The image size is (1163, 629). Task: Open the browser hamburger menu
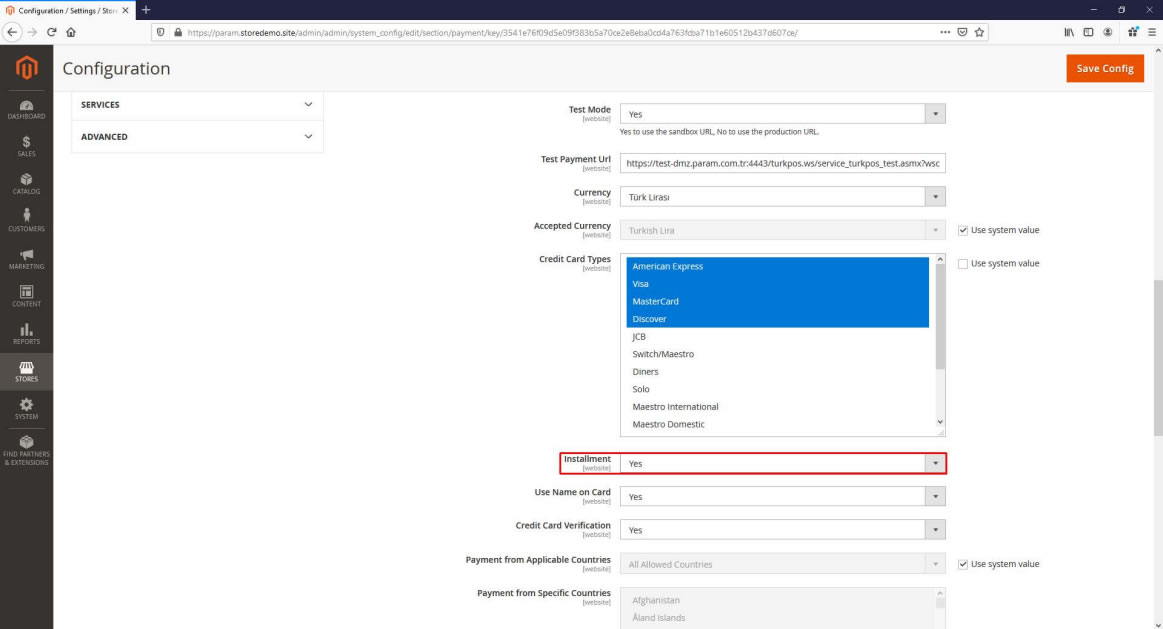(1152, 32)
